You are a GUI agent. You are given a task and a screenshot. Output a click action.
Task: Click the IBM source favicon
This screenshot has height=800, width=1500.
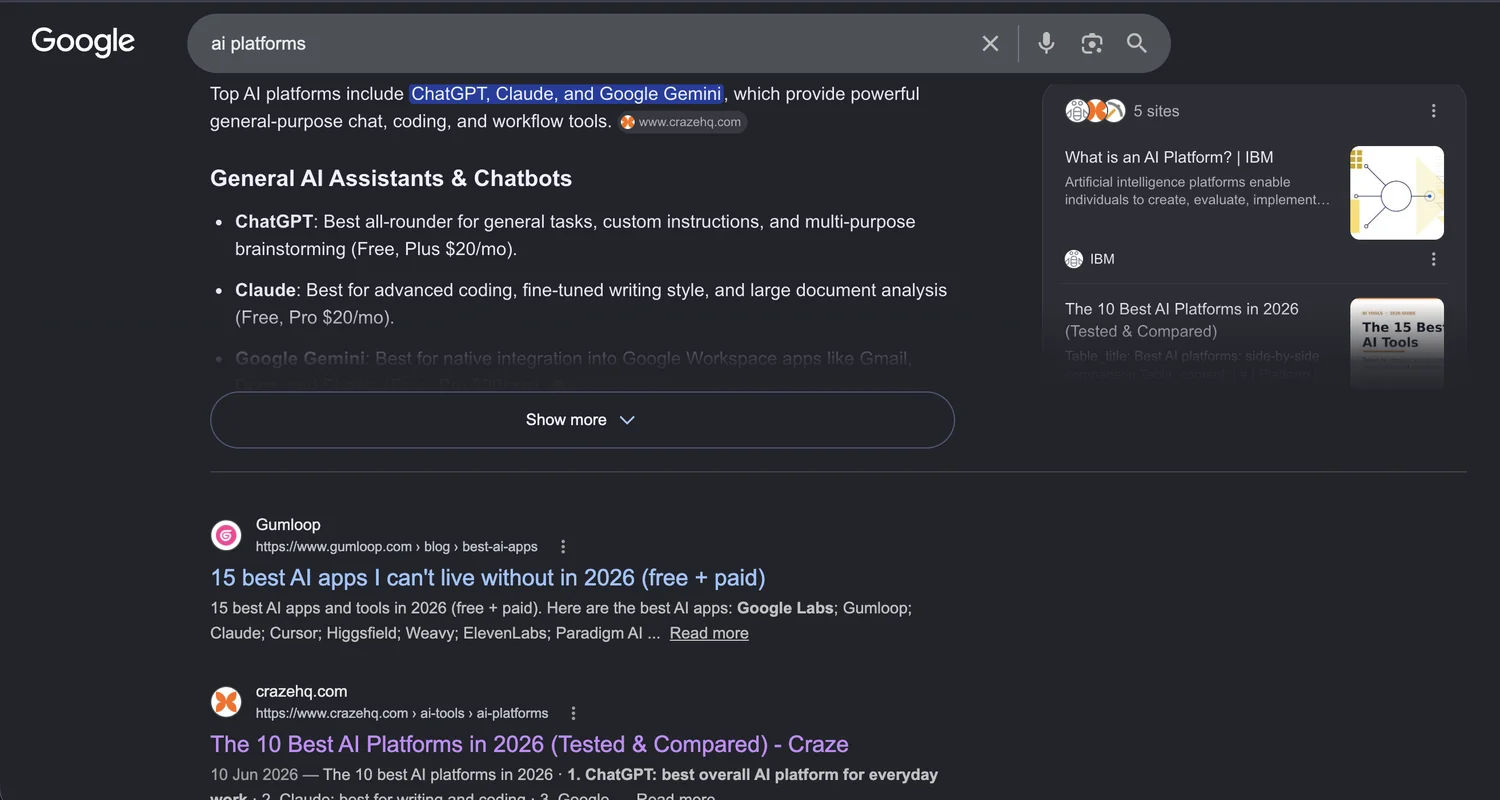1074,259
